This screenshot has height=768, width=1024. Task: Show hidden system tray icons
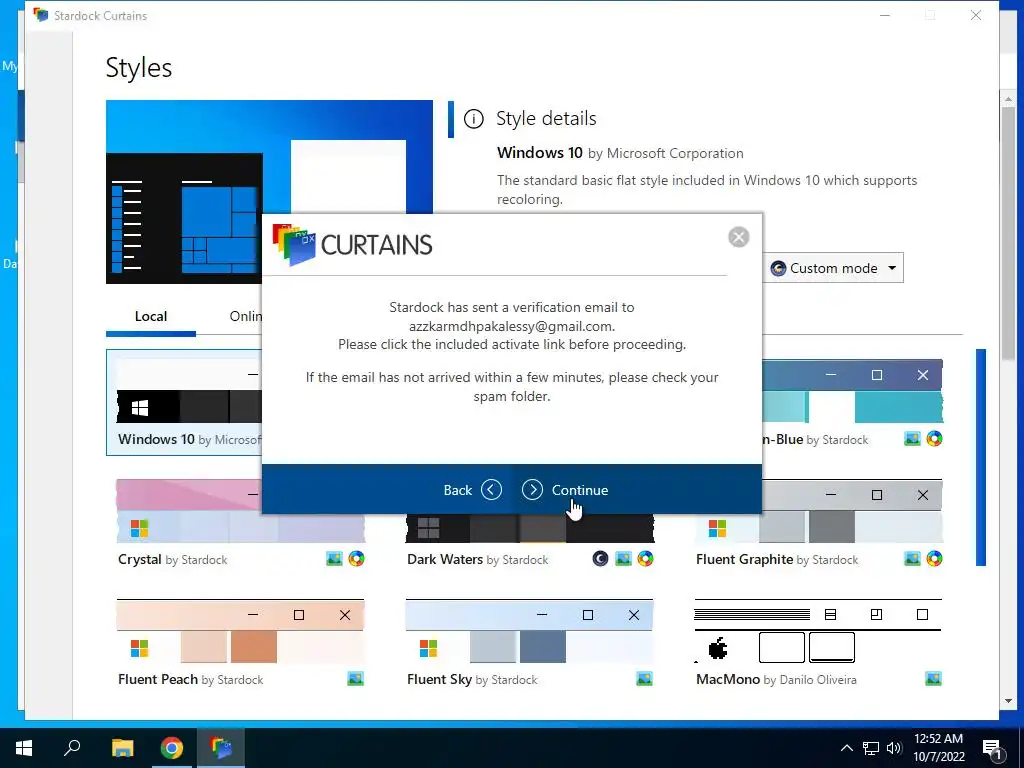click(846, 748)
